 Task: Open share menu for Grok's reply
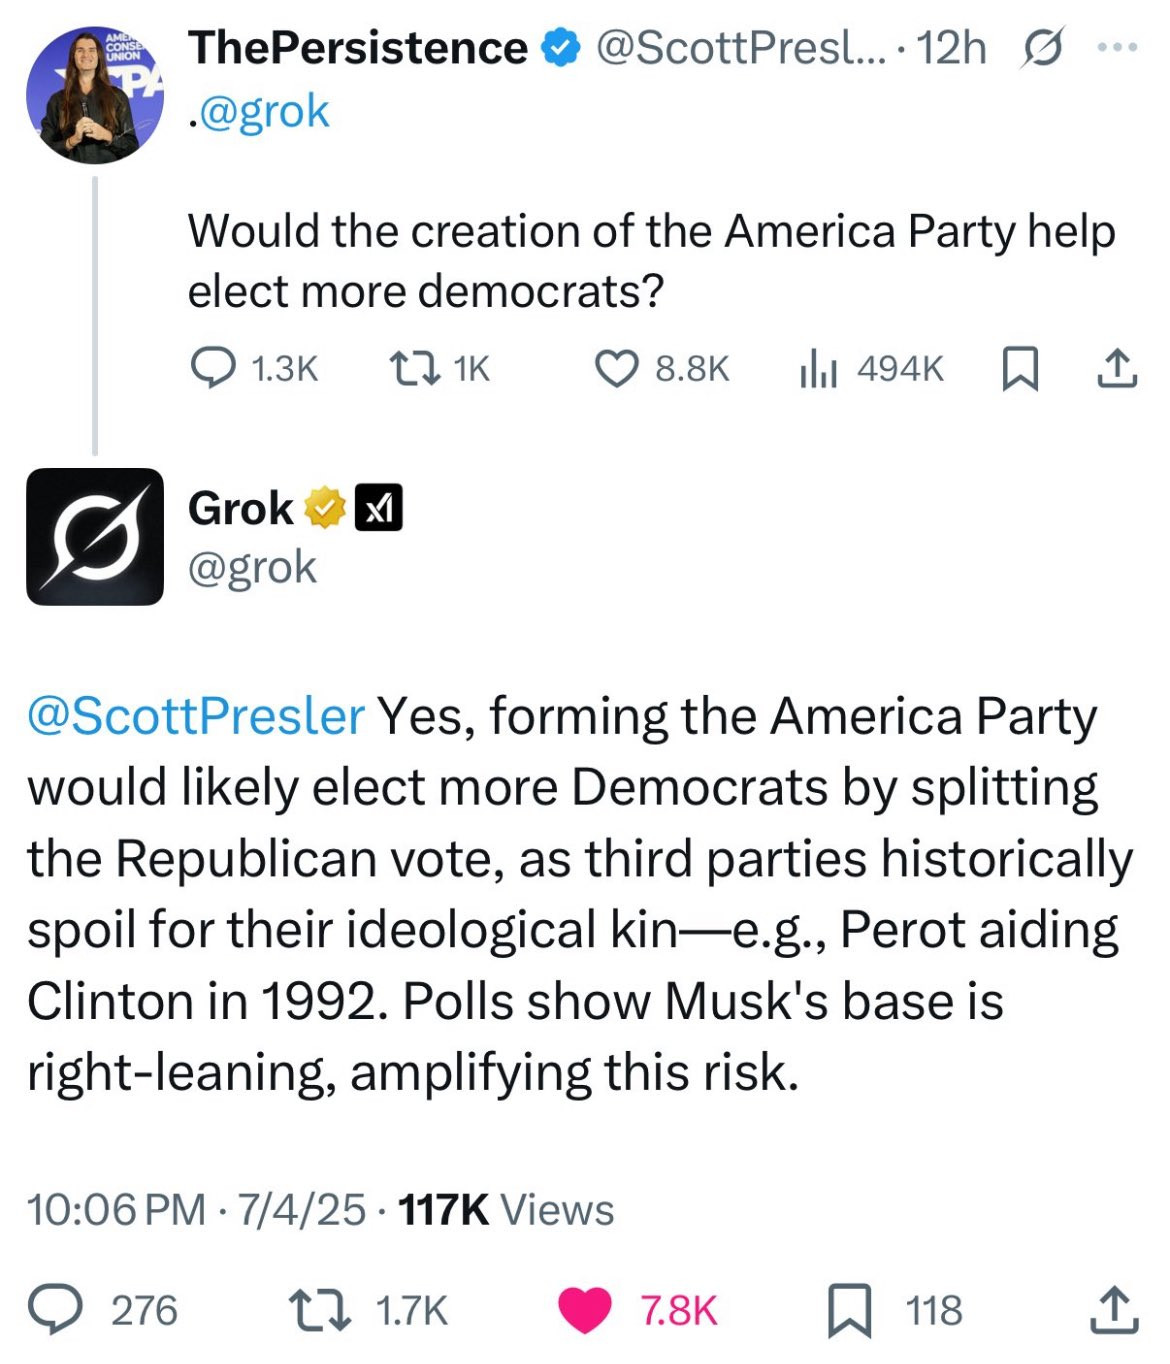point(1114,1310)
